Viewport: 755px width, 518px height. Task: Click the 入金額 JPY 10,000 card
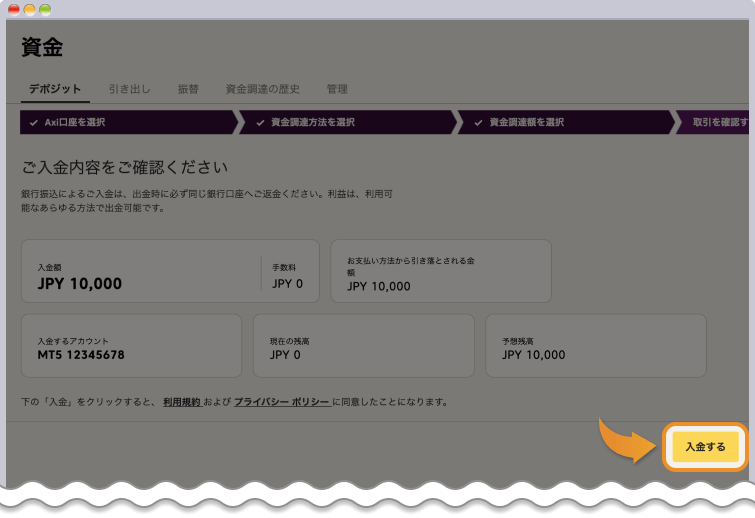(x=140, y=271)
